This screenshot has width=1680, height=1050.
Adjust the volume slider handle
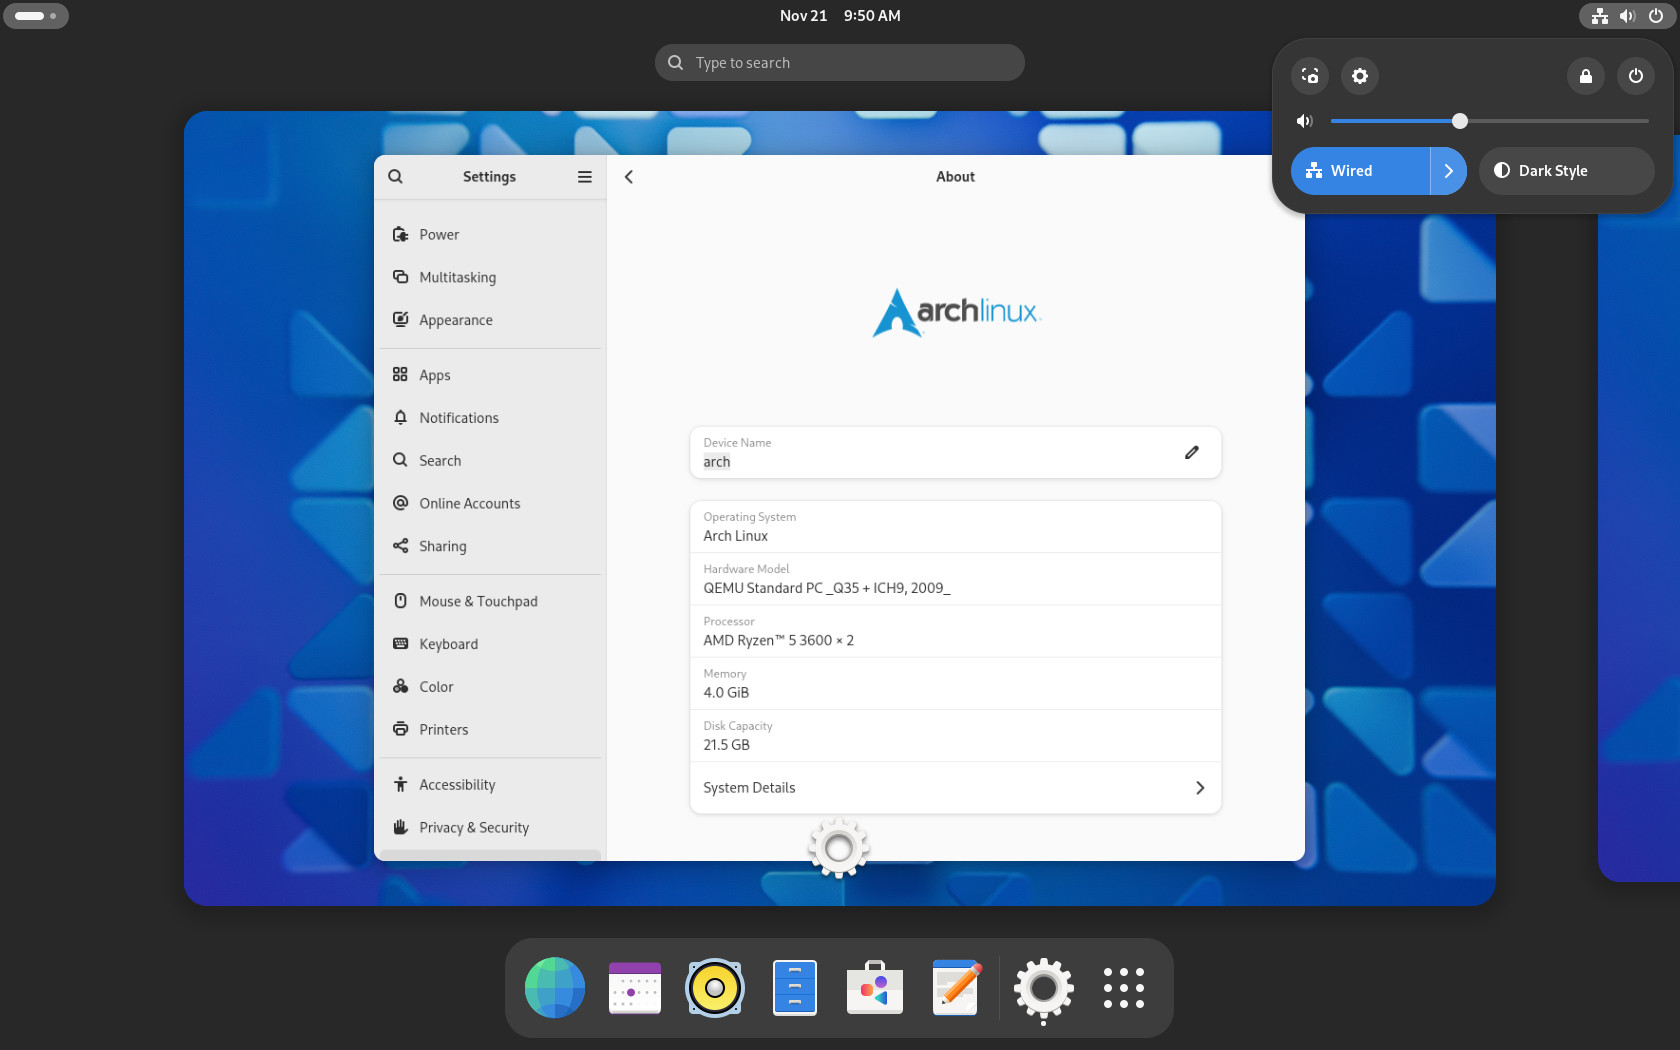1460,121
